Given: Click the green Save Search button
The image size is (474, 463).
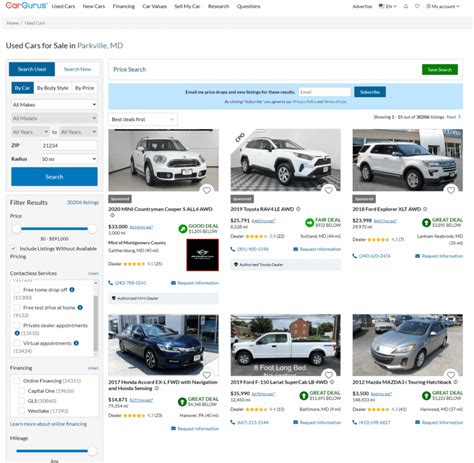Looking at the screenshot, I should point(440,70).
